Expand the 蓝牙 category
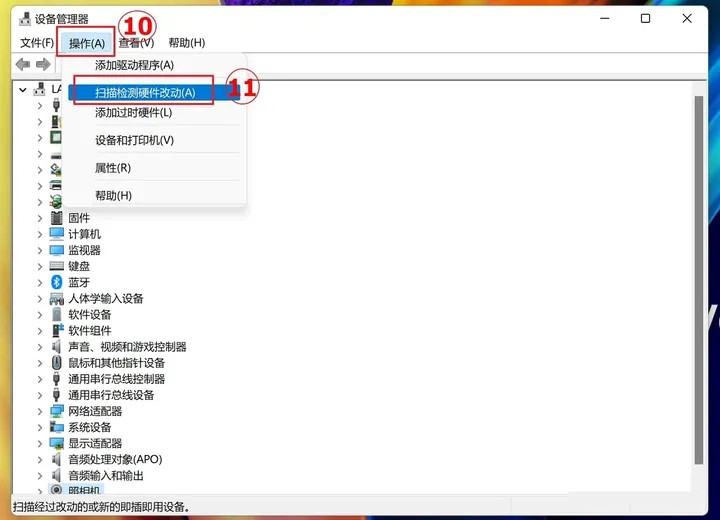720x520 pixels. (x=40, y=283)
